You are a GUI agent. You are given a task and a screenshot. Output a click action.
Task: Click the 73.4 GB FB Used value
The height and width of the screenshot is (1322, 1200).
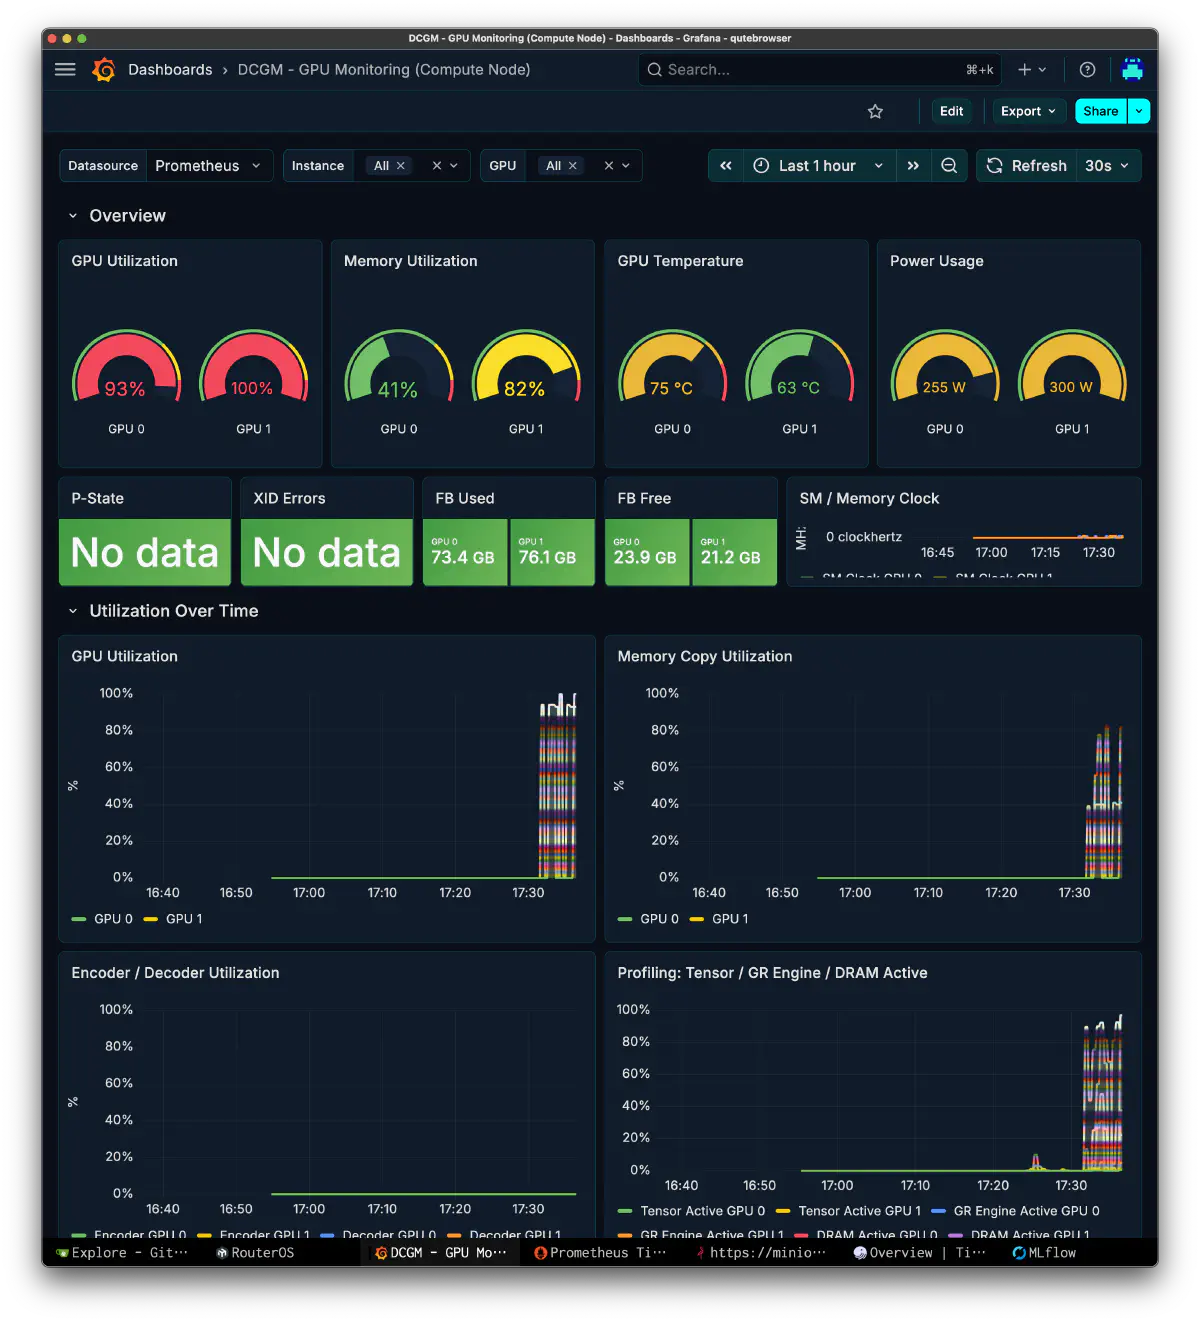463,557
